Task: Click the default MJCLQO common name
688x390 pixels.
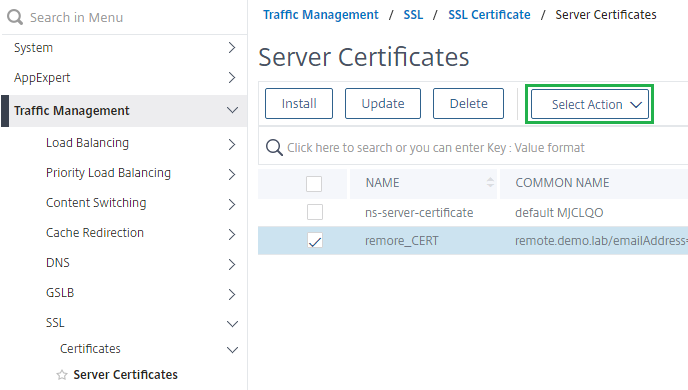Action: (x=559, y=213)
